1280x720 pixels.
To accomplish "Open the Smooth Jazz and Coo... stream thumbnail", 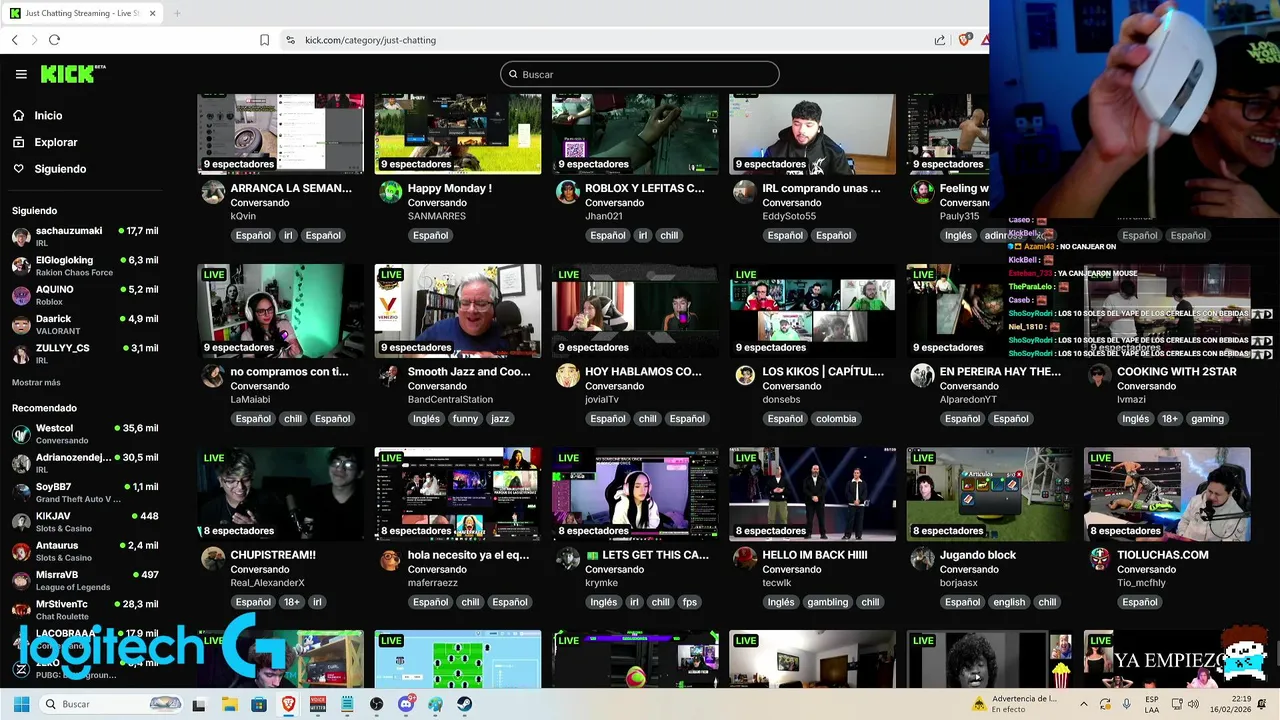I will tap(458, 311).
